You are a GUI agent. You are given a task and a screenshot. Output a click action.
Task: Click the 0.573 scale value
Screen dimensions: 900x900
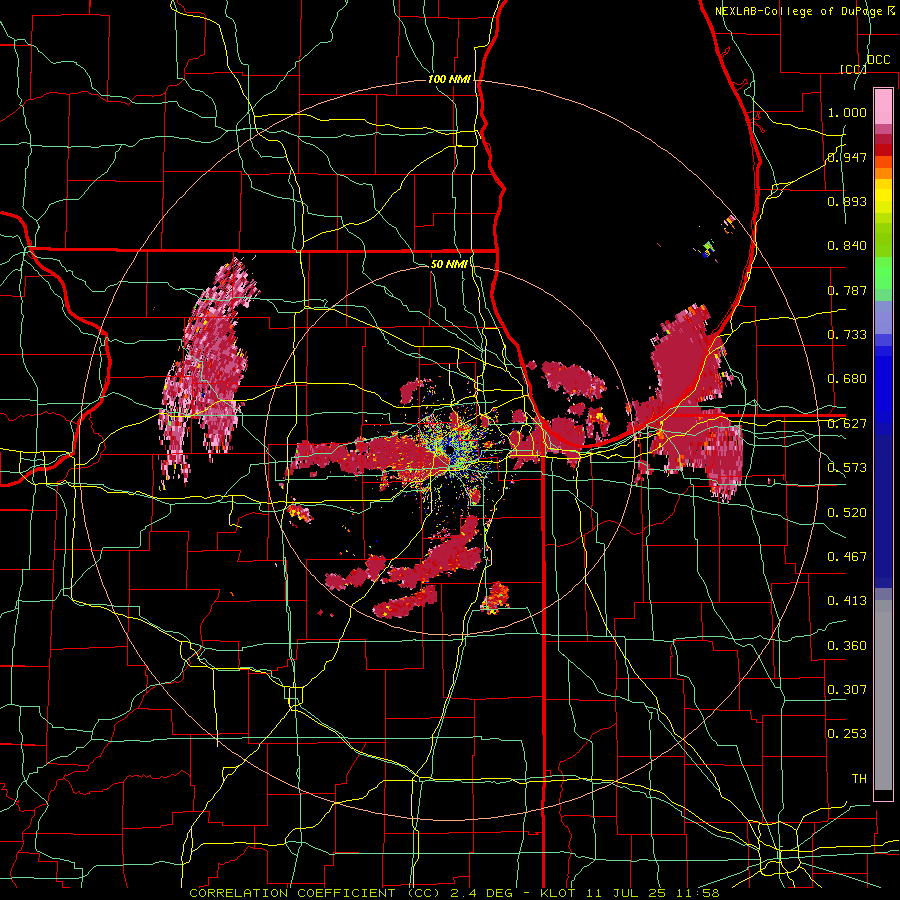pyautogui.click(x=847, y=468)
